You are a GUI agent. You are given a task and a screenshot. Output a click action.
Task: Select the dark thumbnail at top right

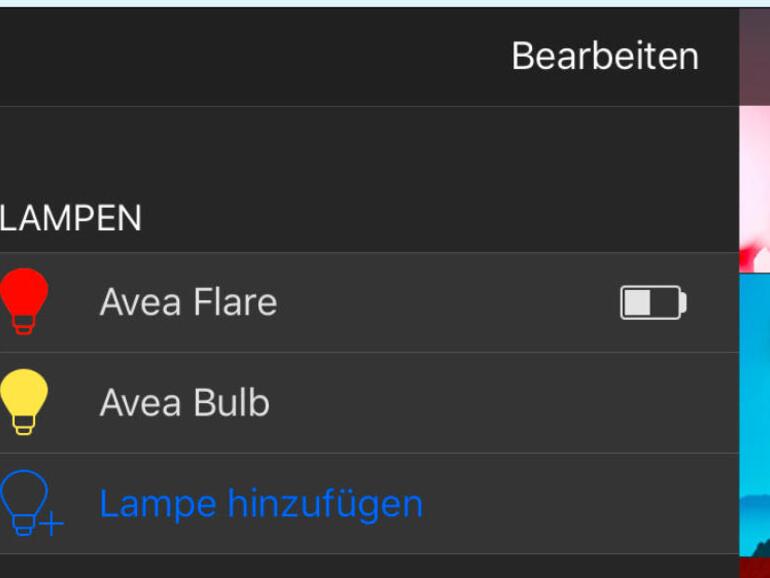[754, 56]
